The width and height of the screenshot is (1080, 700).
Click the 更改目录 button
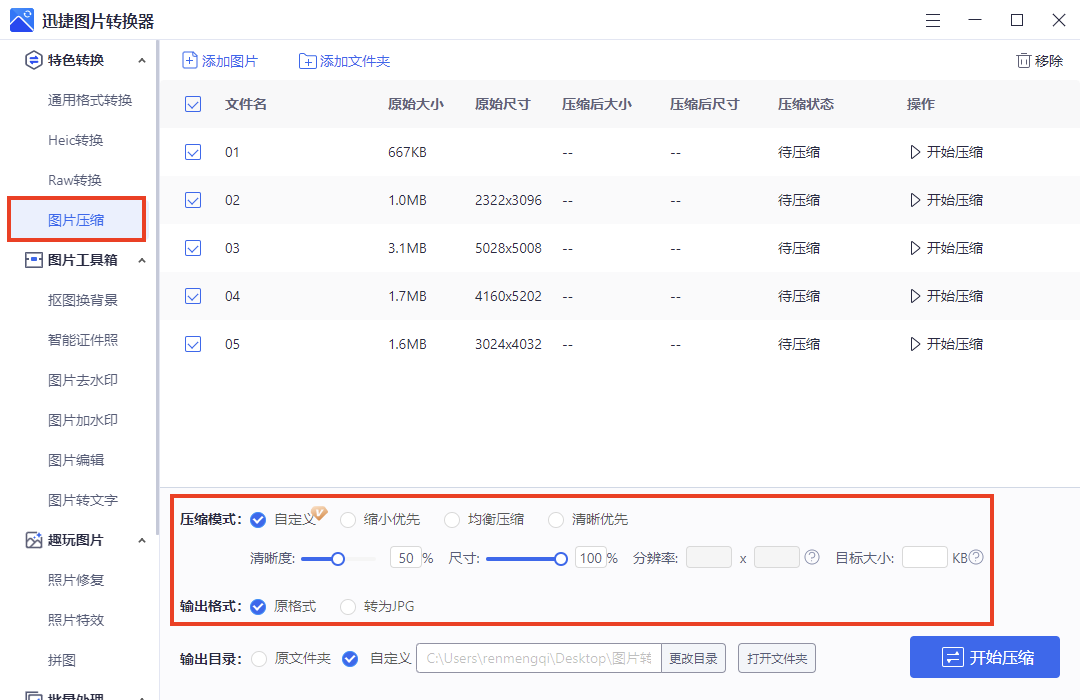693,658
